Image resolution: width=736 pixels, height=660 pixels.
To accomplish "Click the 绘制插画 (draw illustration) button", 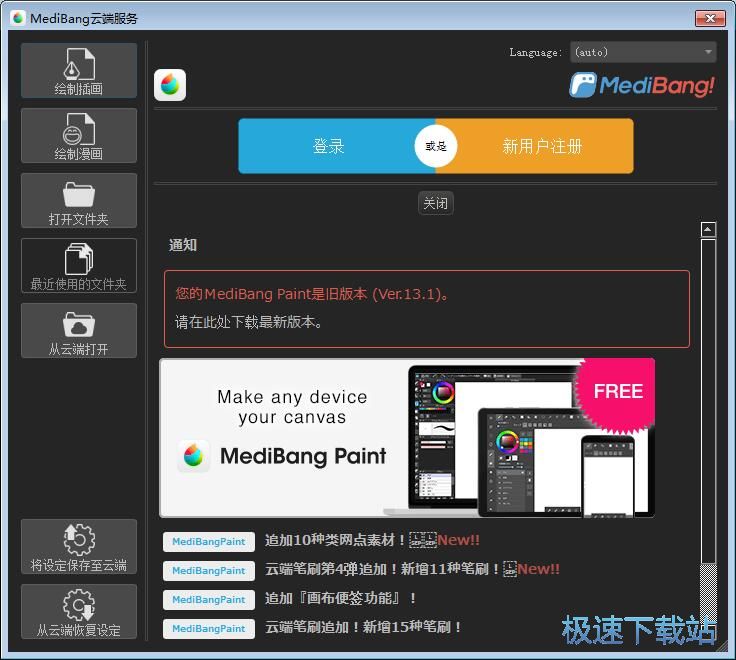I will (79, 70).
